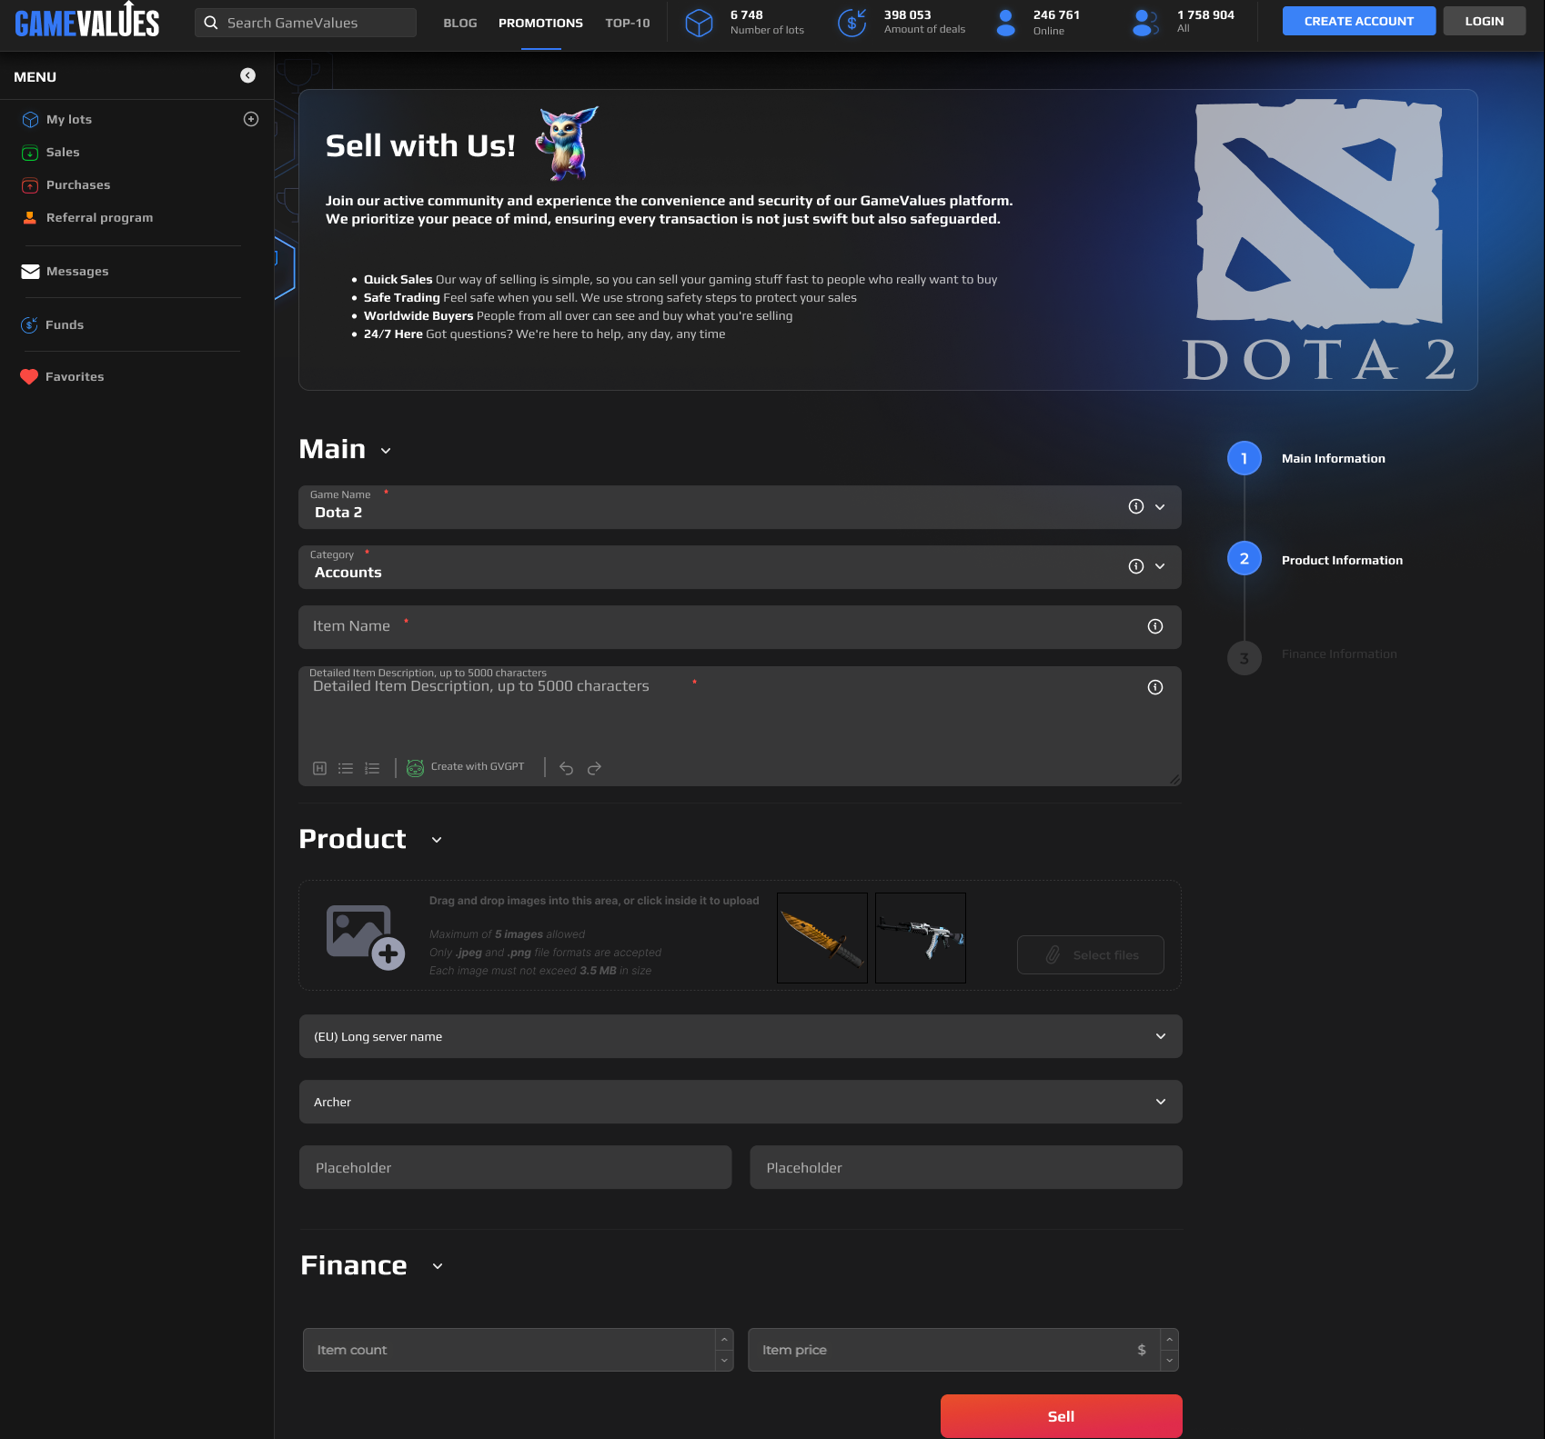1545x1439 pixels.
Task: Open the BLOG nav item
Action: [460, 22]
